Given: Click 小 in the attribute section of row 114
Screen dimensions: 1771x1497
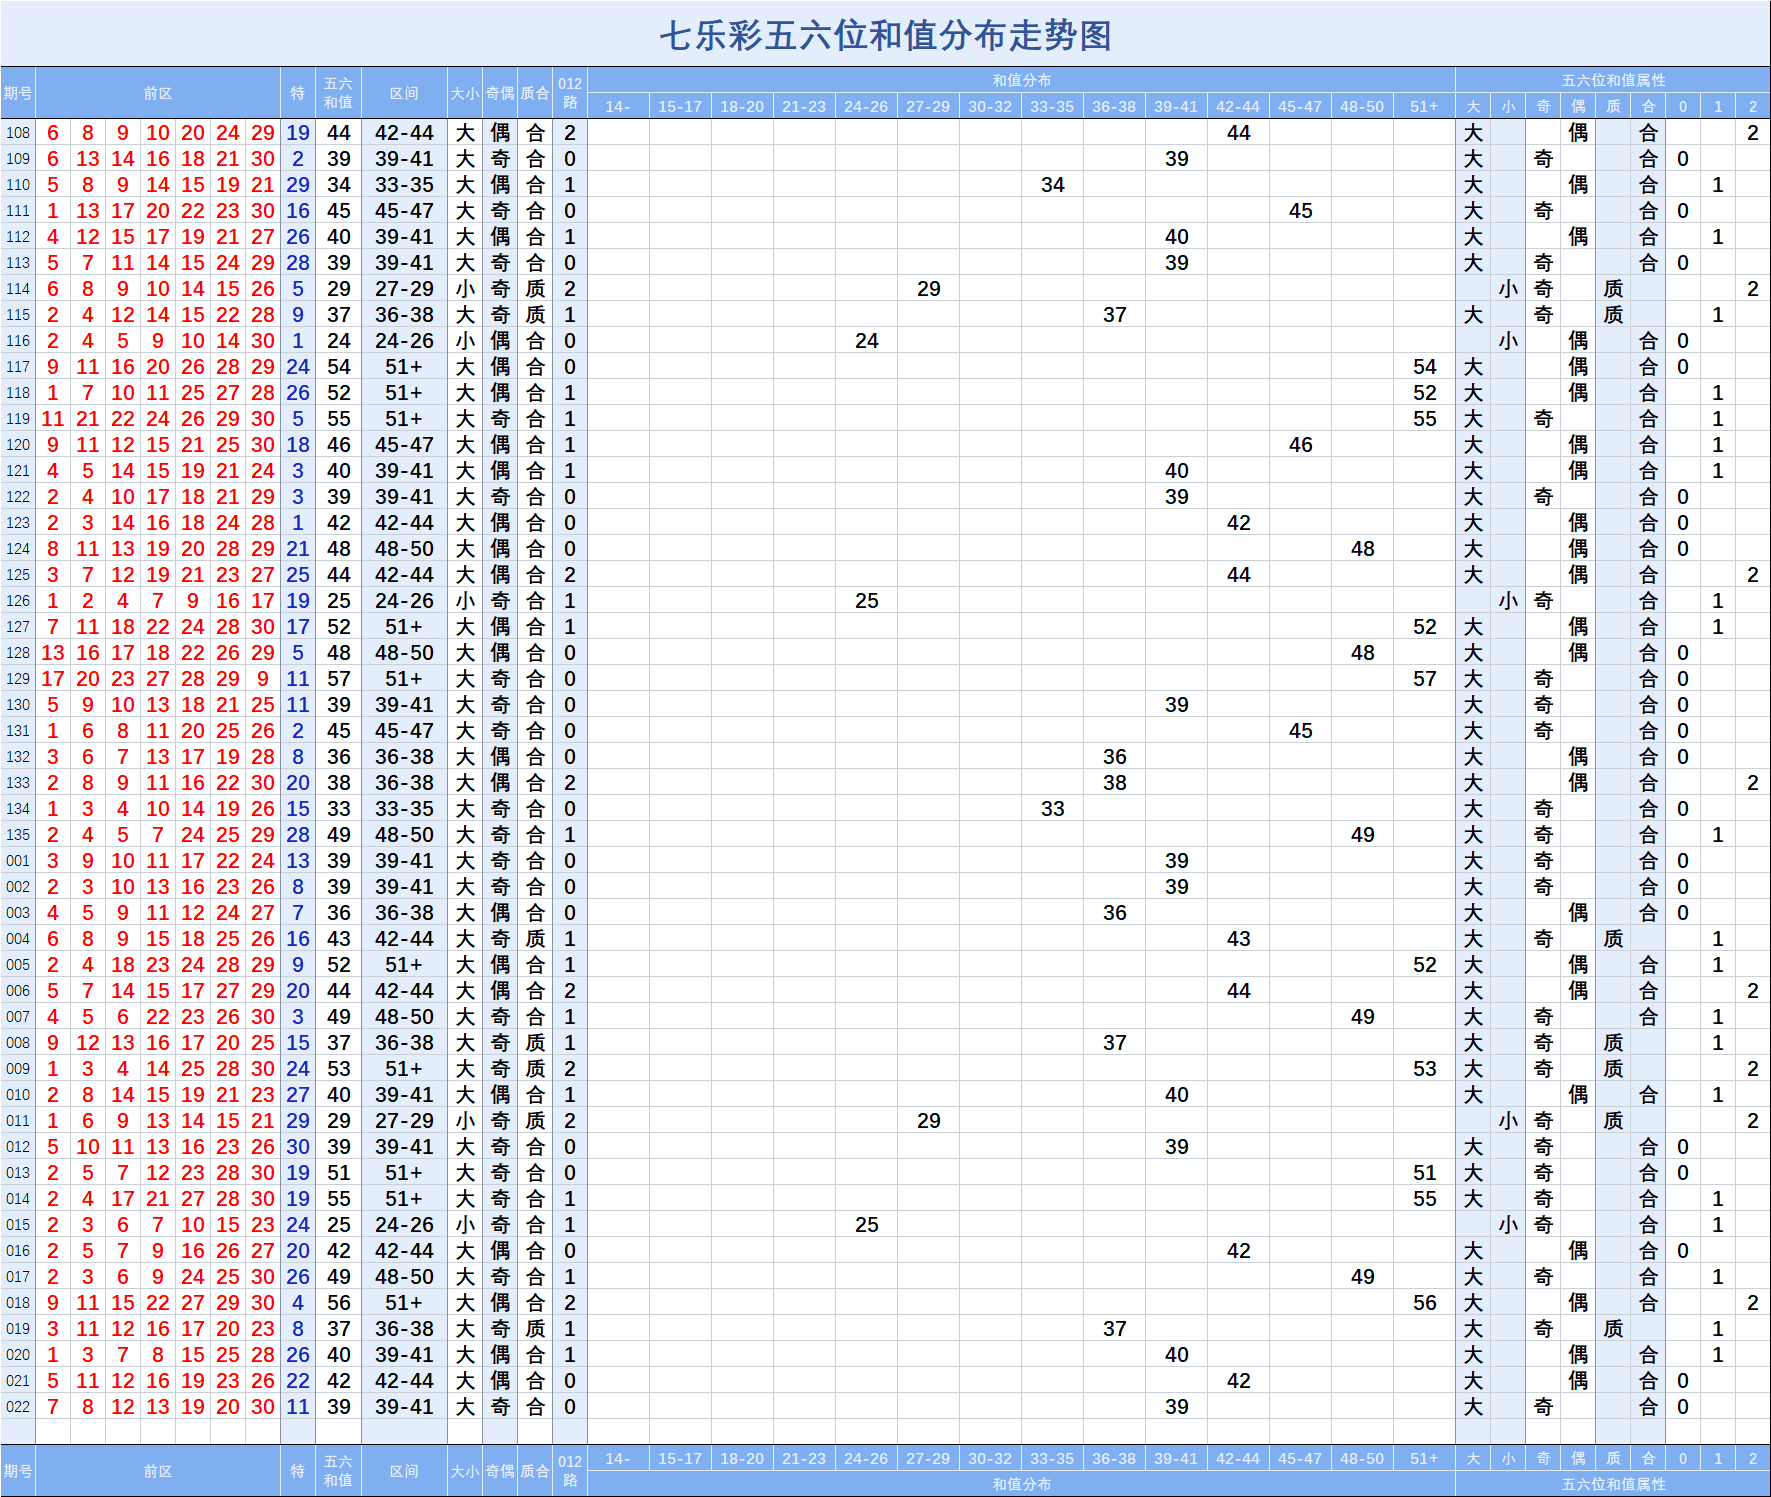Looking at the screenshot, I should pyautogui.click(x=1508, y=289).
